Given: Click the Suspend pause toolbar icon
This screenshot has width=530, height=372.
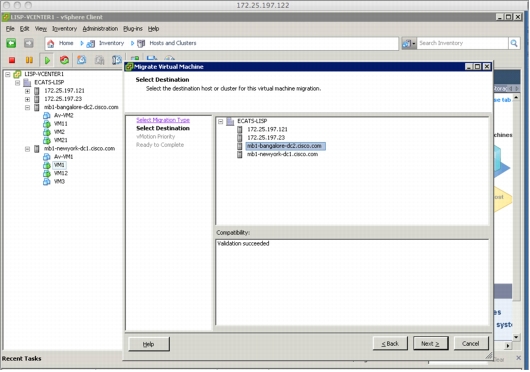Looking at the screenshot, I should (x=29, y=60).
